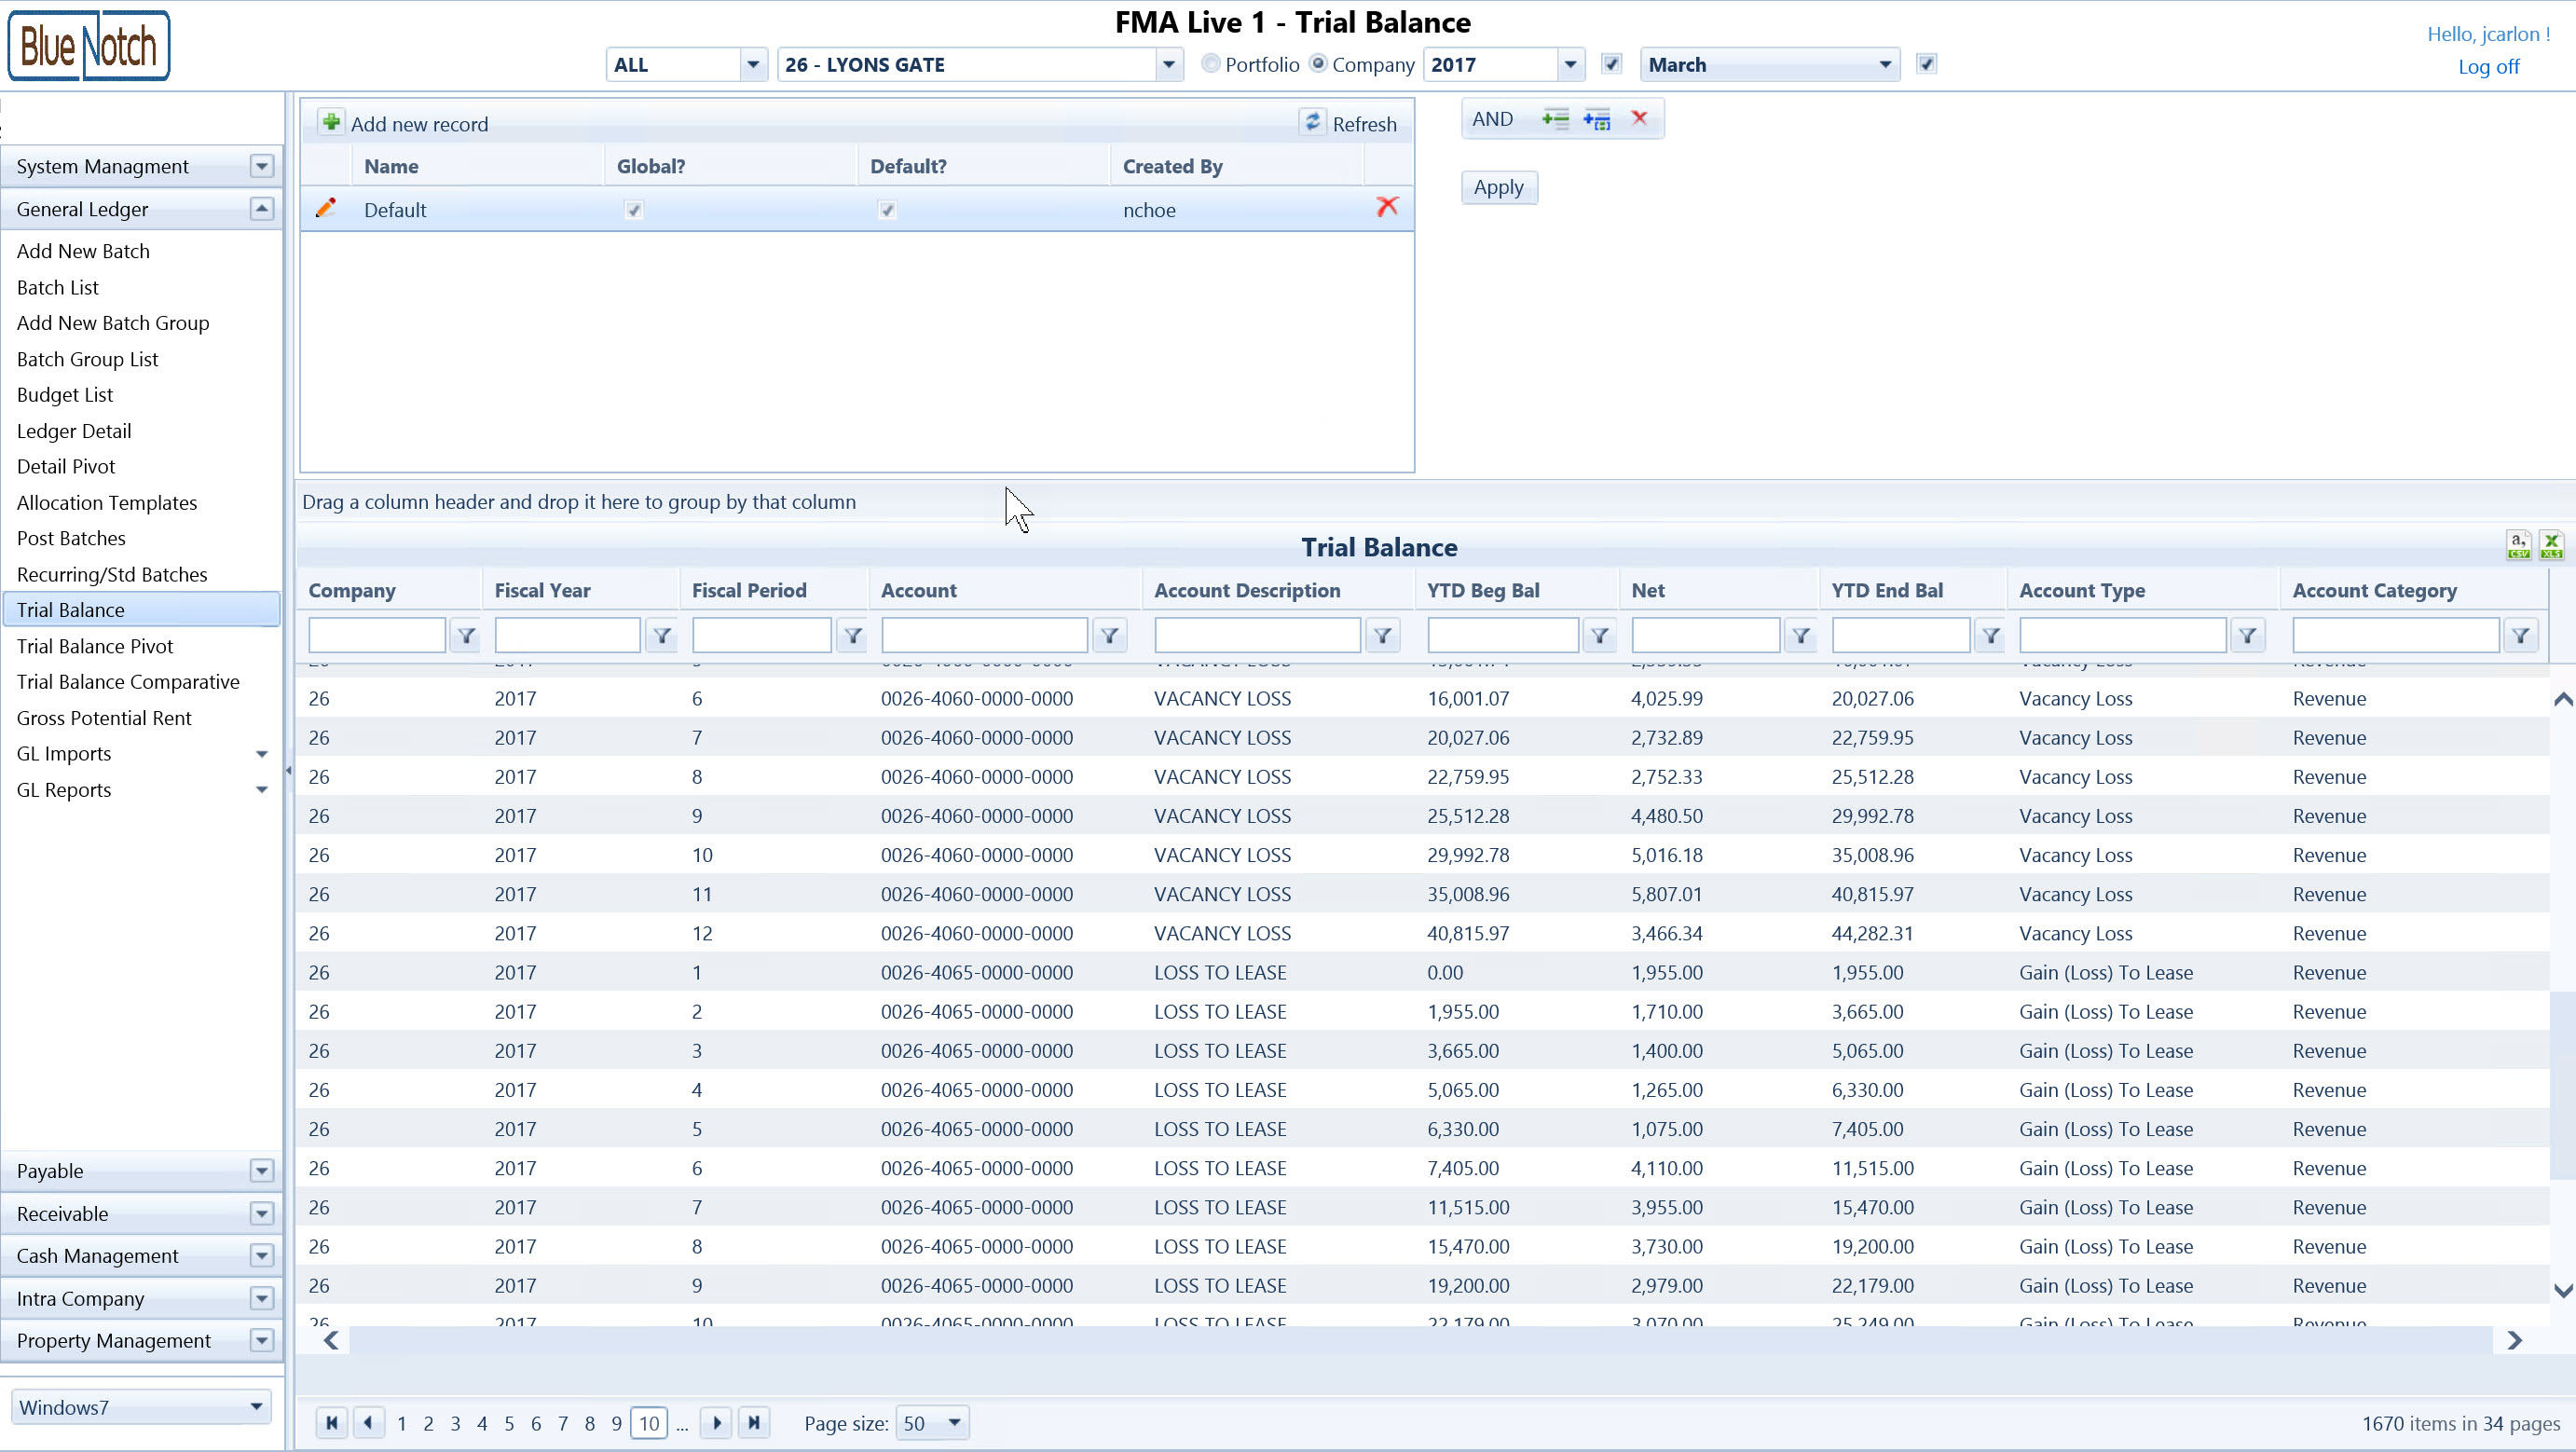Click the Log off link
This screenshot has height=1452, width=2576.
pos(2488,67)
